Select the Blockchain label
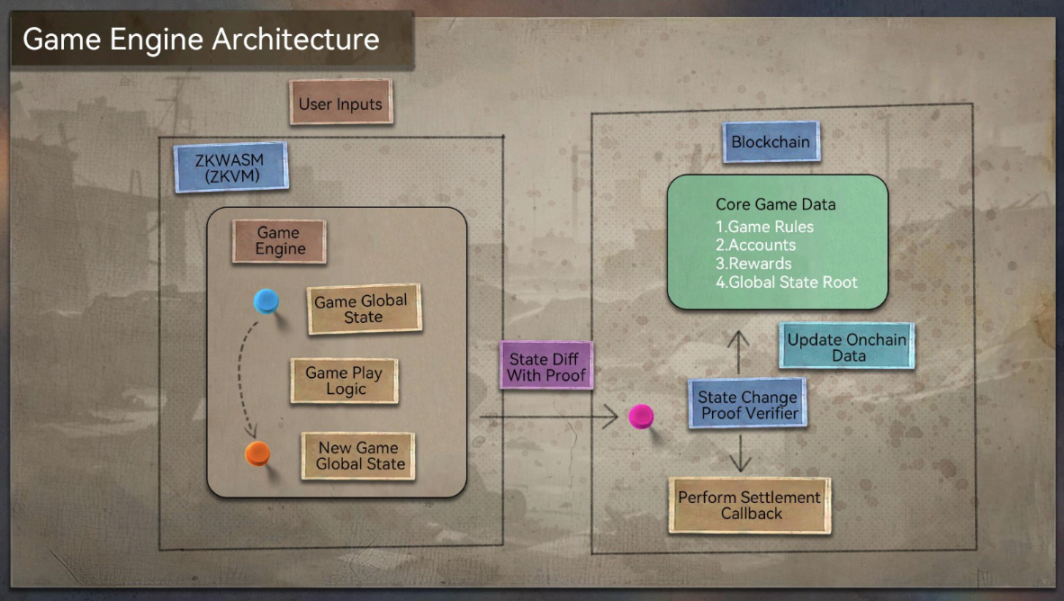 tap(770, 142)
